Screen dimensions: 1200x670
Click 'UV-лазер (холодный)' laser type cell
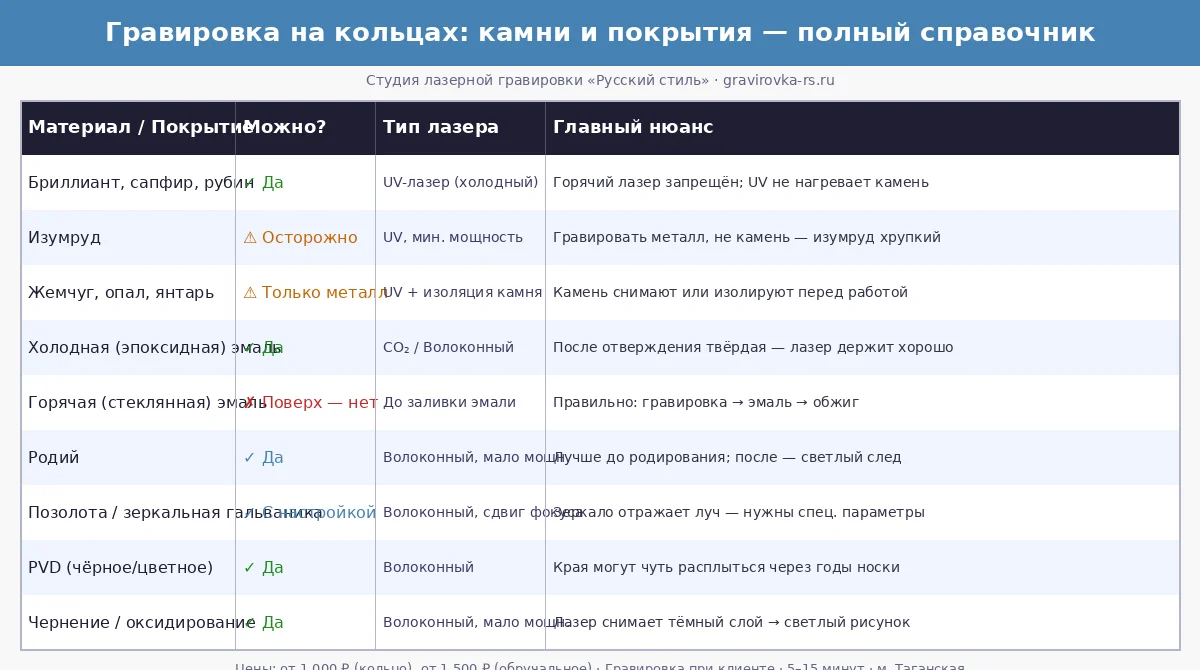coord(460,183)
